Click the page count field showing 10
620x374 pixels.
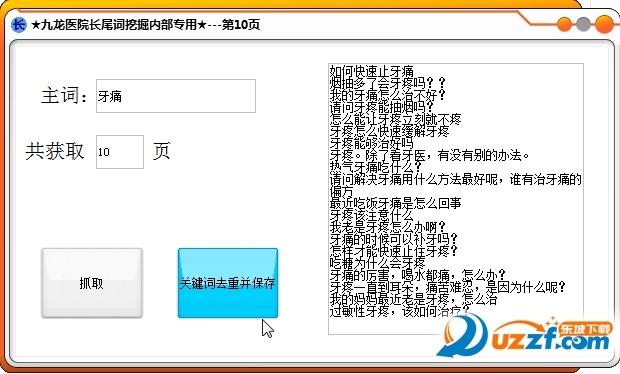click(120, 152)
